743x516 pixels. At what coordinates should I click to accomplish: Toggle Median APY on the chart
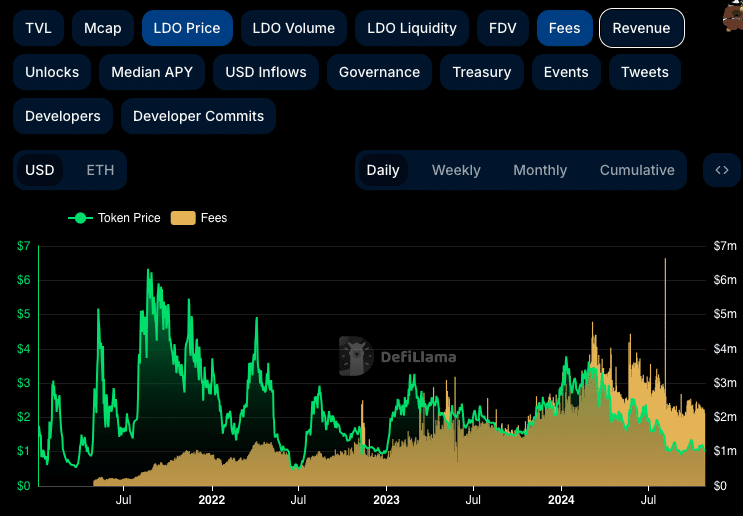pyautogui.click(x=152, y=72)
